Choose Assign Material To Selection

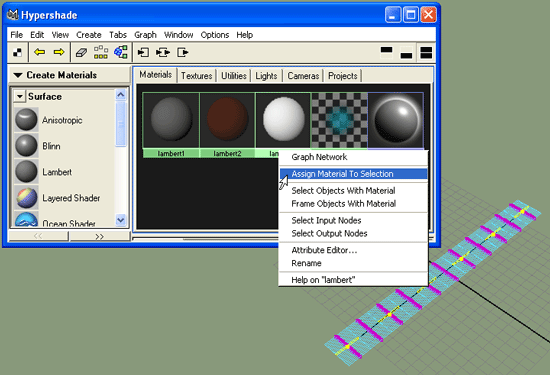[354, 174]
